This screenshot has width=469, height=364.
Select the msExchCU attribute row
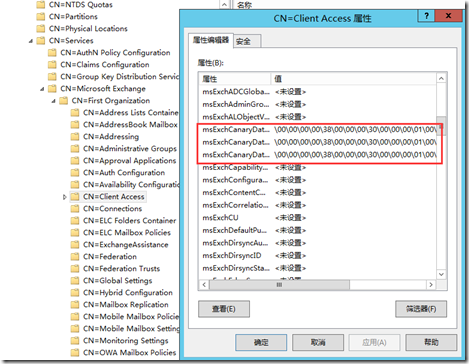[318, 218]
